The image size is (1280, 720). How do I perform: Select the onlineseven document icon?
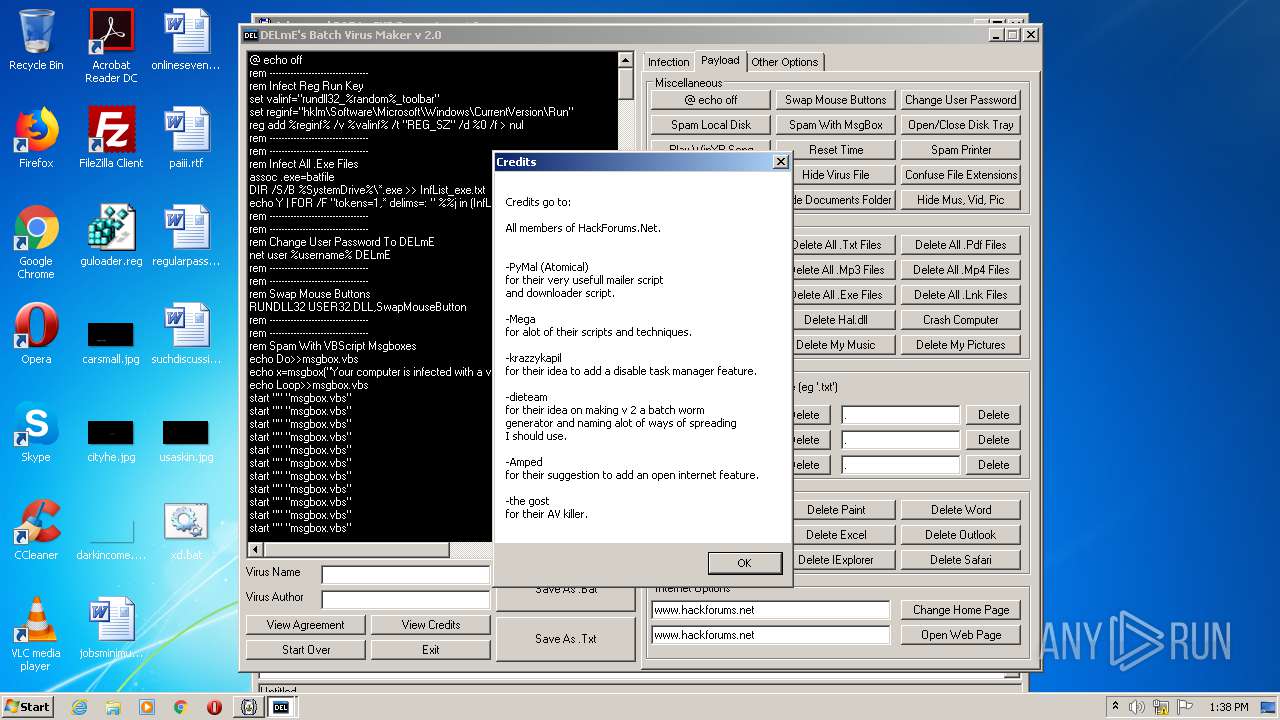[186, 40]
